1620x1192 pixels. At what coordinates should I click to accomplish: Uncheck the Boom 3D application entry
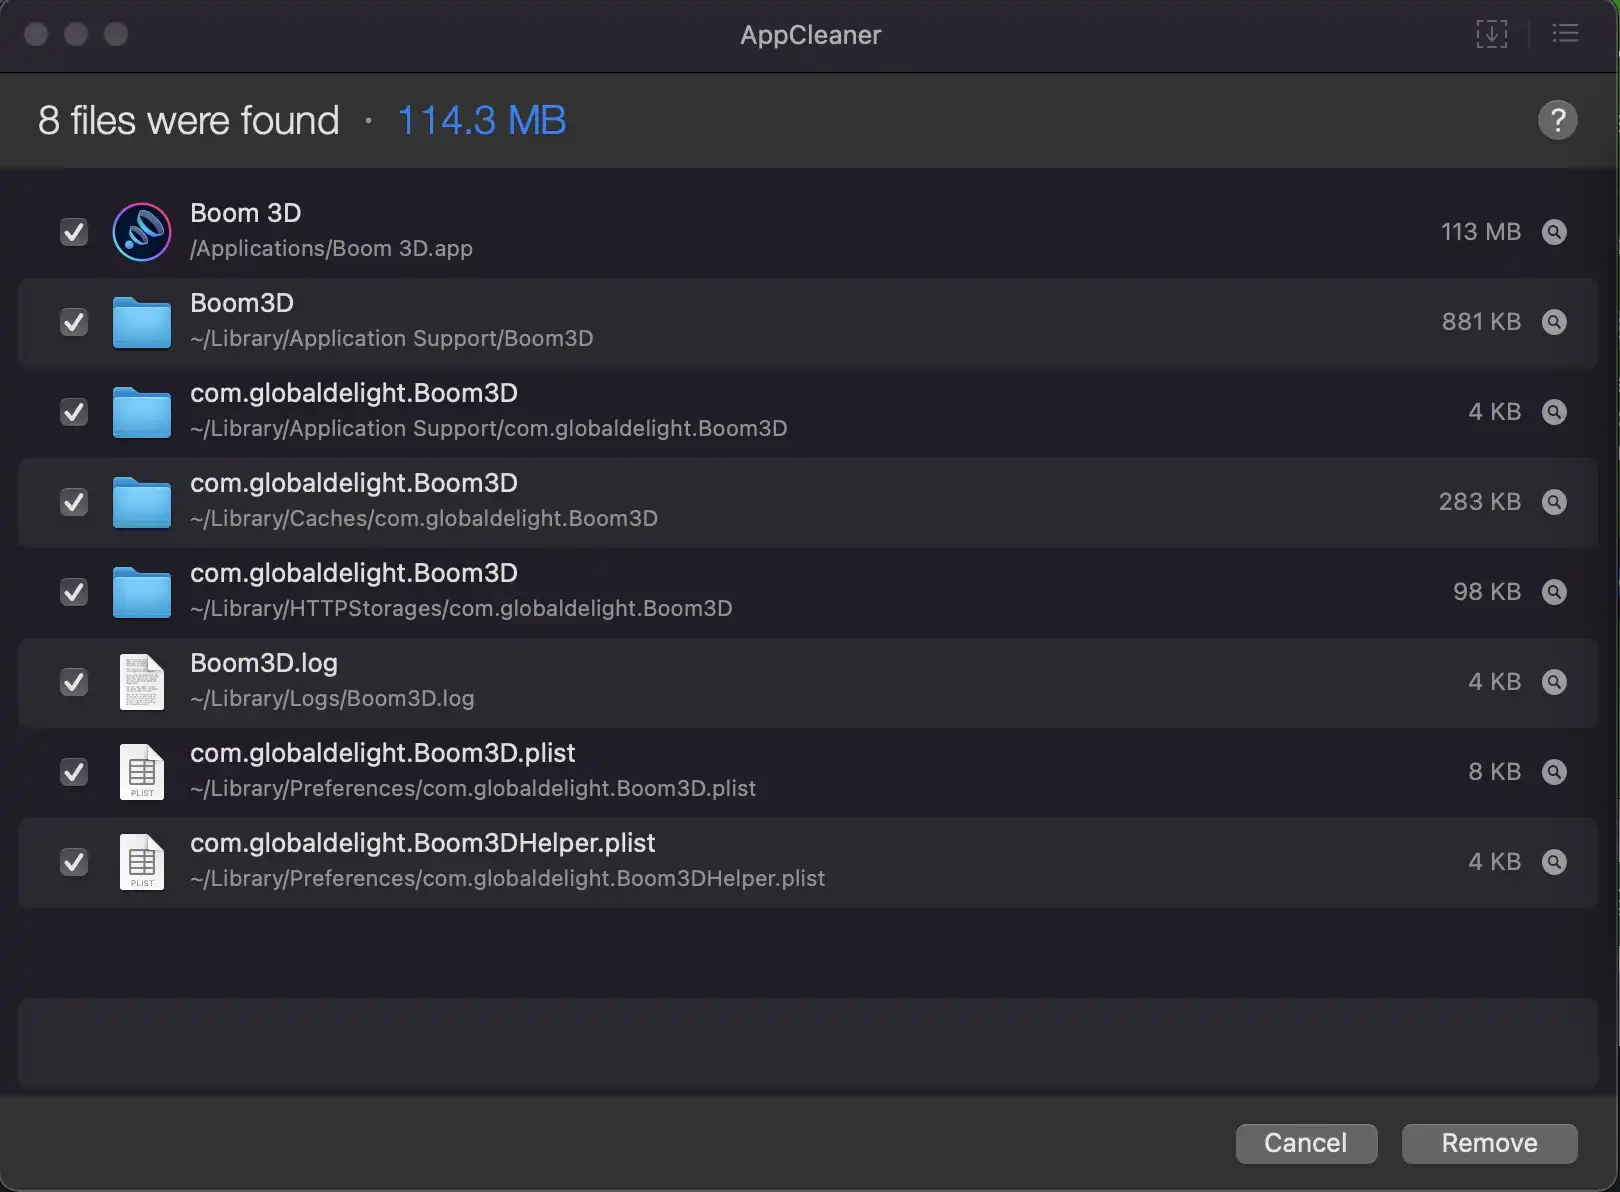pyautogui.click(x=73, y=232)
